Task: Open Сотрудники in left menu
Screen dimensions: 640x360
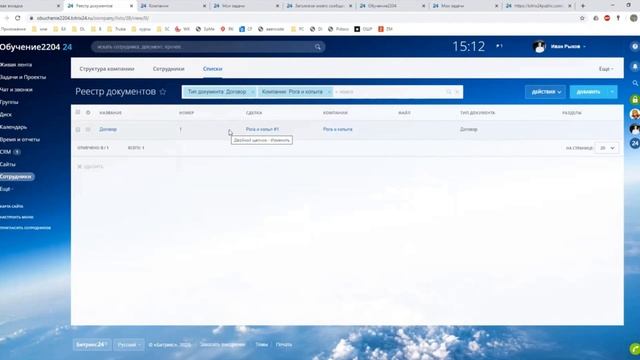Action: (x=16, y=177)
